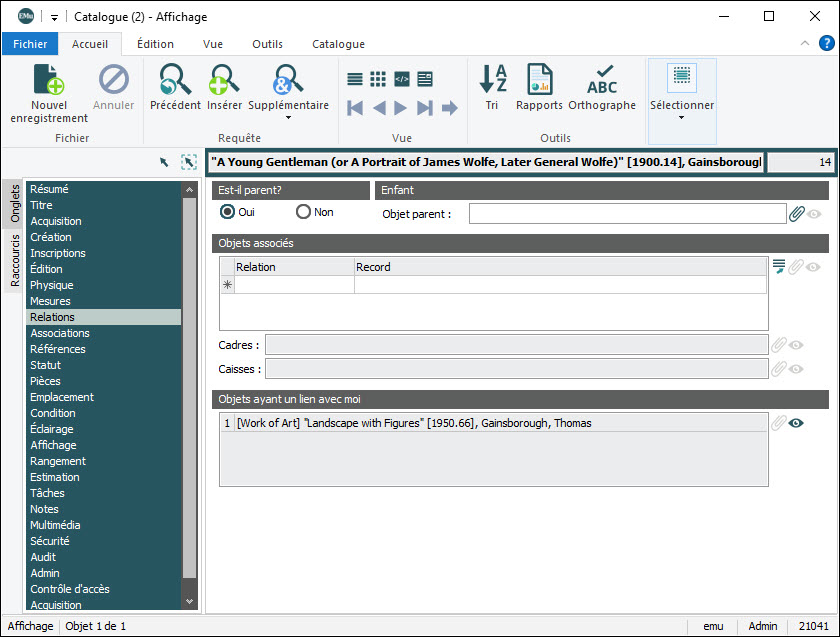
Task: Run the Orthographe spell check
Action: [x=601, y=80]
